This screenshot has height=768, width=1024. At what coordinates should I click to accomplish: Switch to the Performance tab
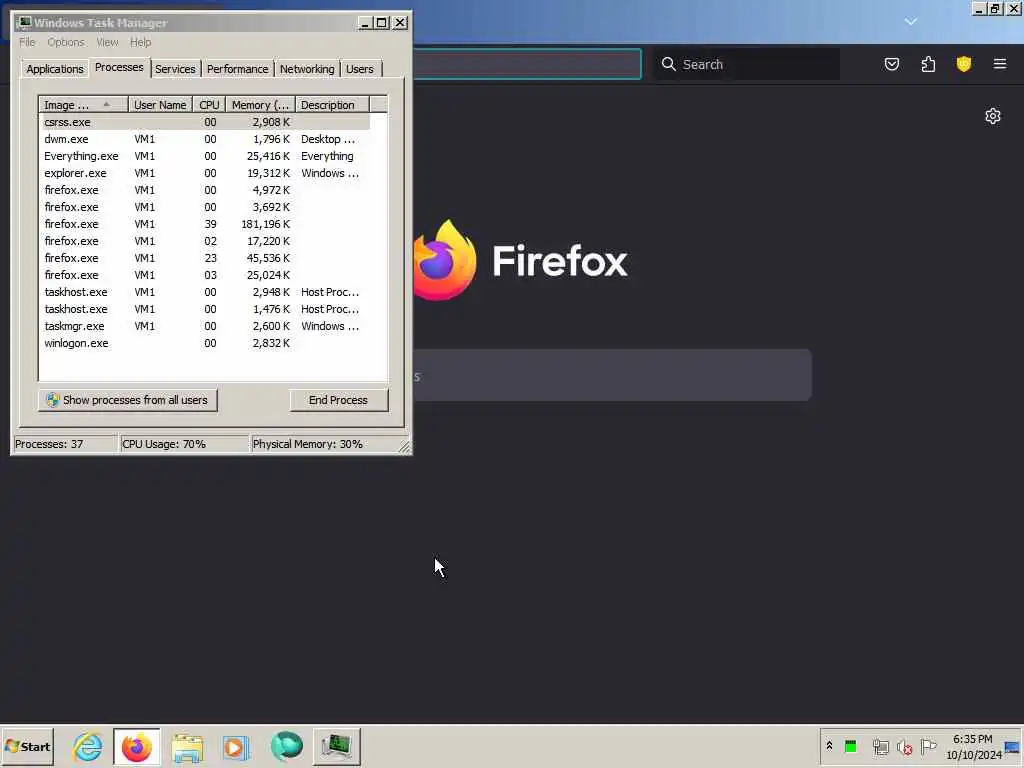pyautogui.click(x=238, y=69)
